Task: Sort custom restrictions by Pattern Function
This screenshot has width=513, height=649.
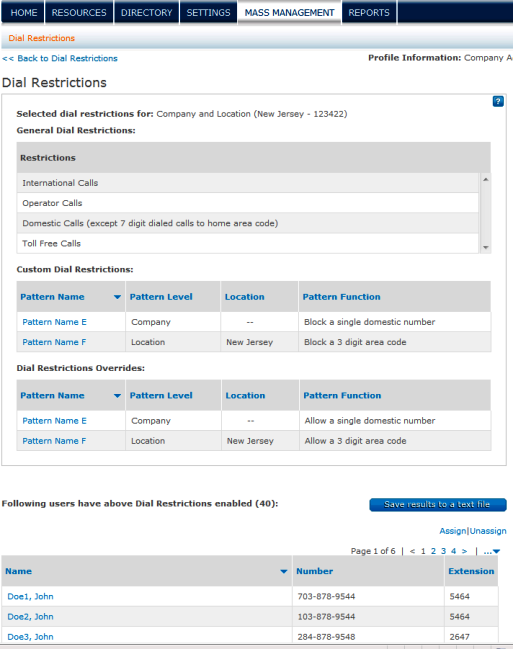Action: point(341,297)
